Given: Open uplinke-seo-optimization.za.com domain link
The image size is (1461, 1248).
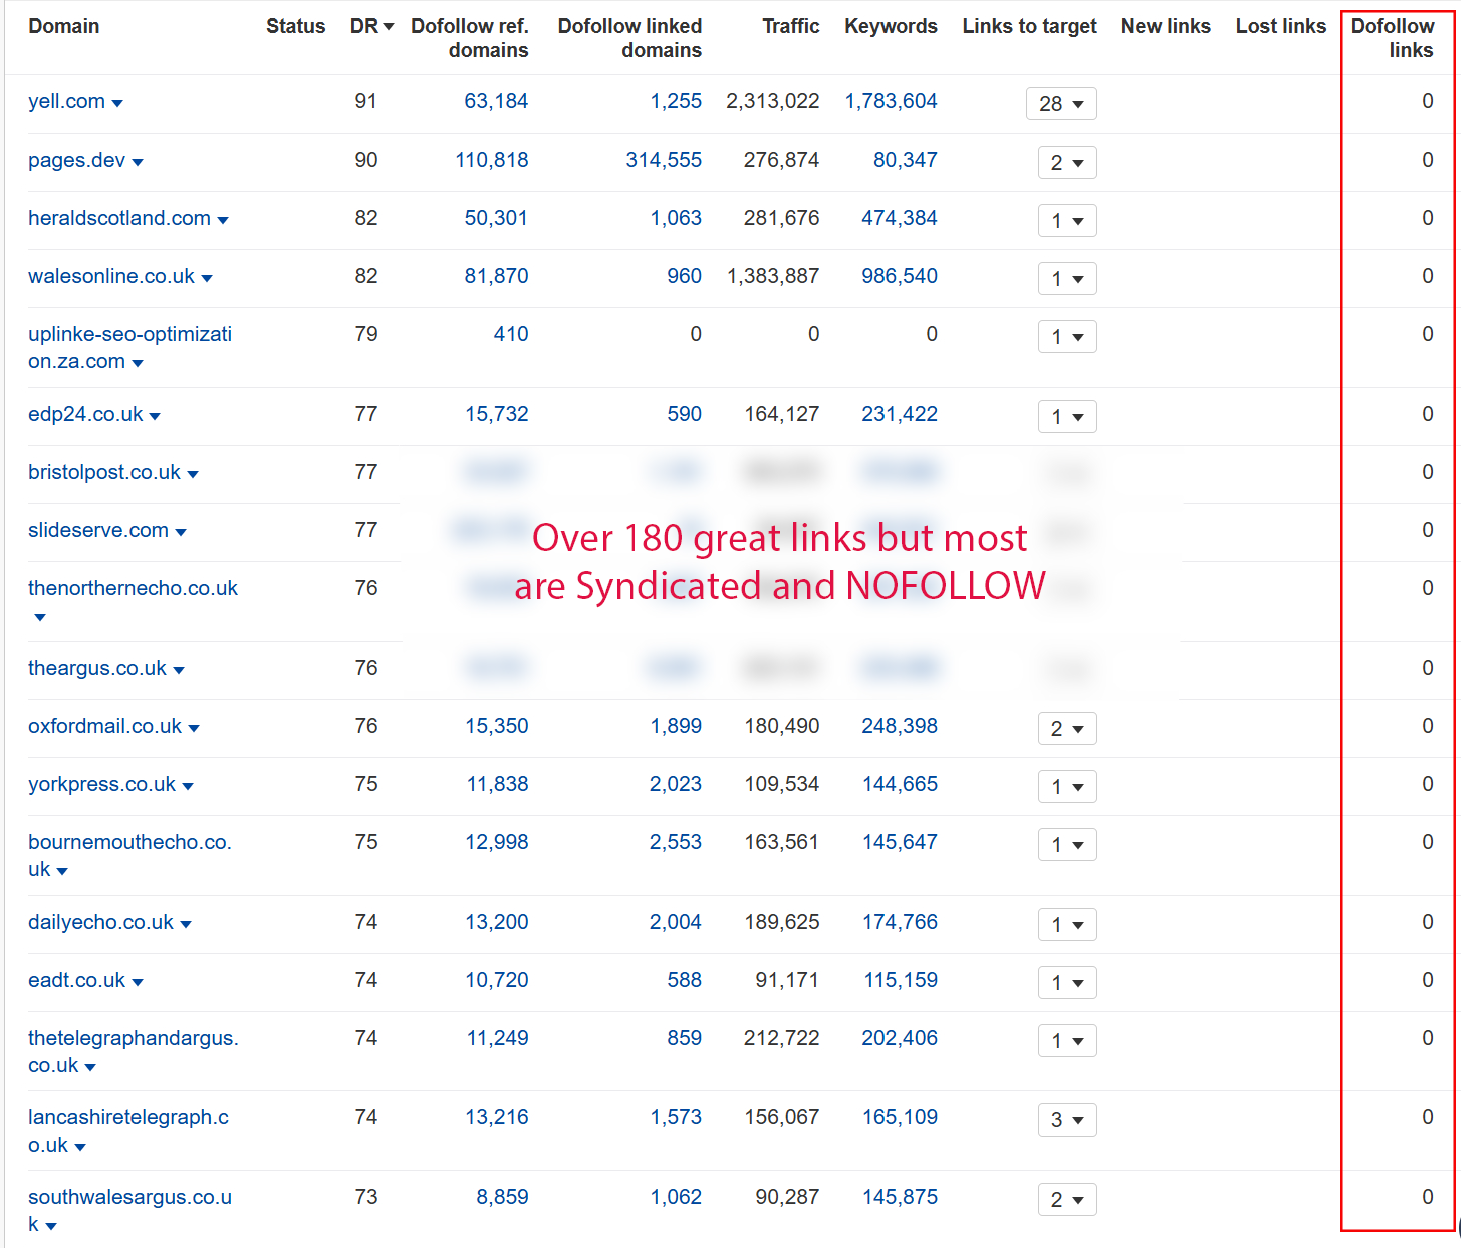Looking at the screenshot, I should pyautogui.click(x=130, y=348).
